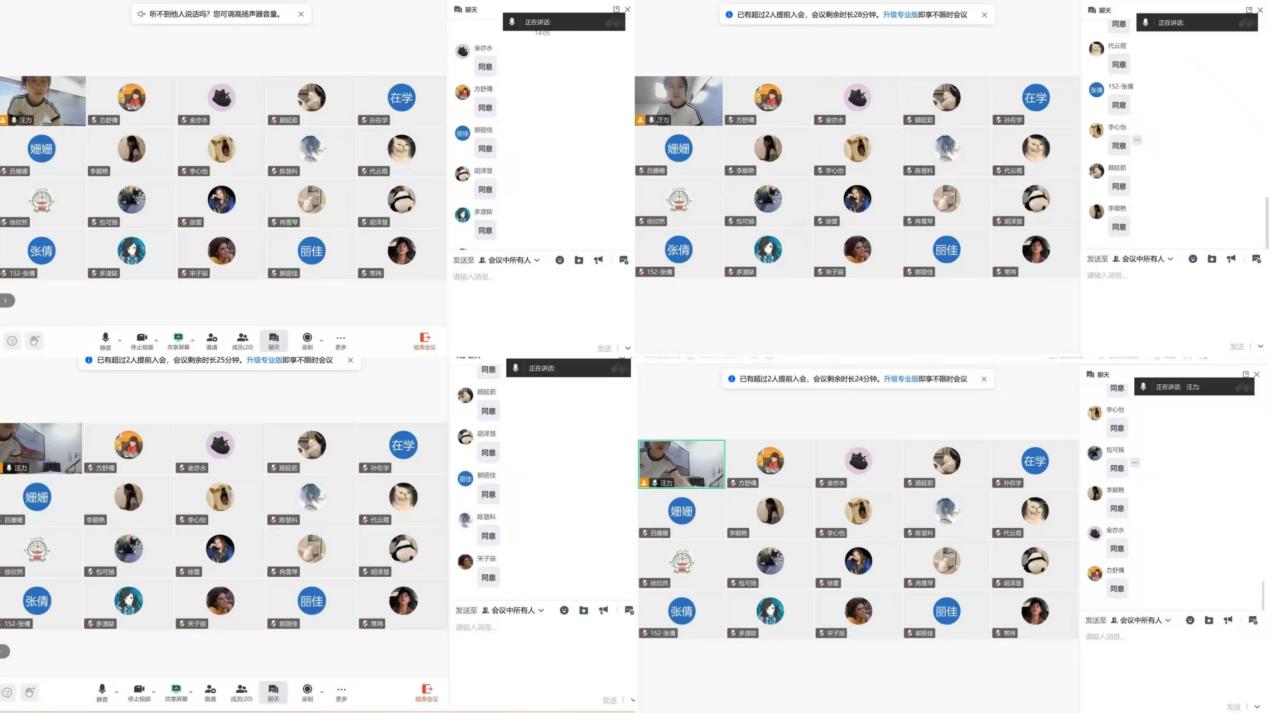Image resolution: width=1269 pixels, height=713 pixels.
Task: Click red 结束会议 button above the 25分钟 banner
Action: click(425, 341)
